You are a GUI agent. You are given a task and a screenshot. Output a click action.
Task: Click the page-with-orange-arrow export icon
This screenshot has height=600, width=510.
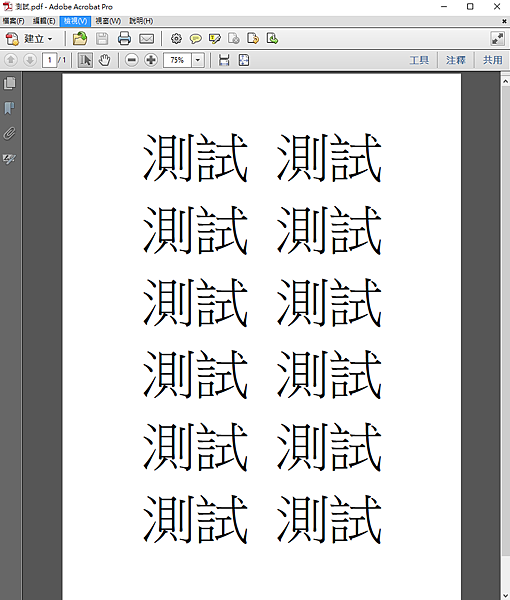[253, 39]
